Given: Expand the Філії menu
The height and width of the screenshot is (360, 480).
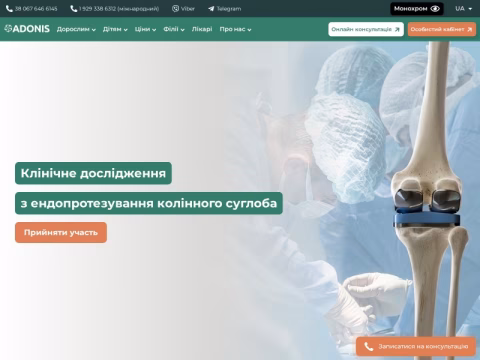Looking at the screenshot, I should point(174,29).
